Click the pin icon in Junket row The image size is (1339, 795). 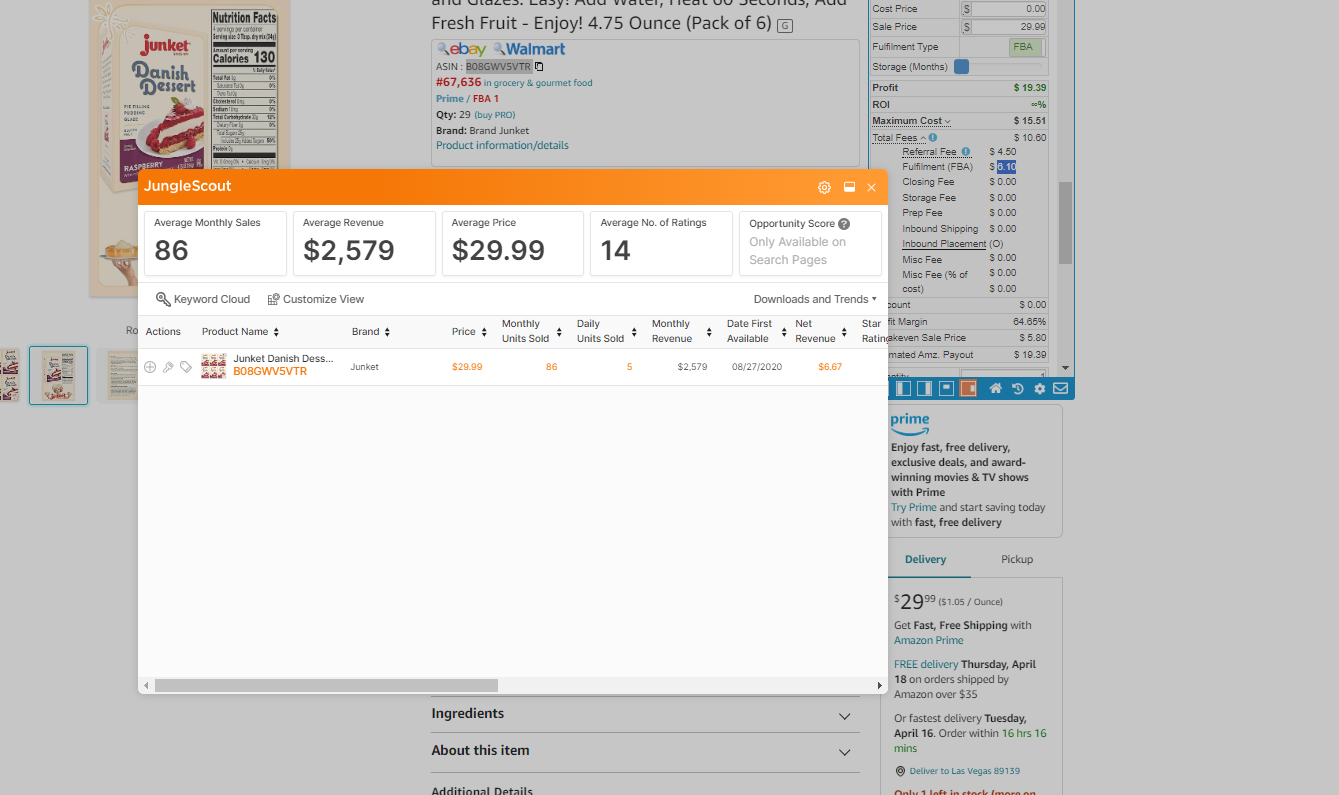pyautogui.click(x=168, y=367)
